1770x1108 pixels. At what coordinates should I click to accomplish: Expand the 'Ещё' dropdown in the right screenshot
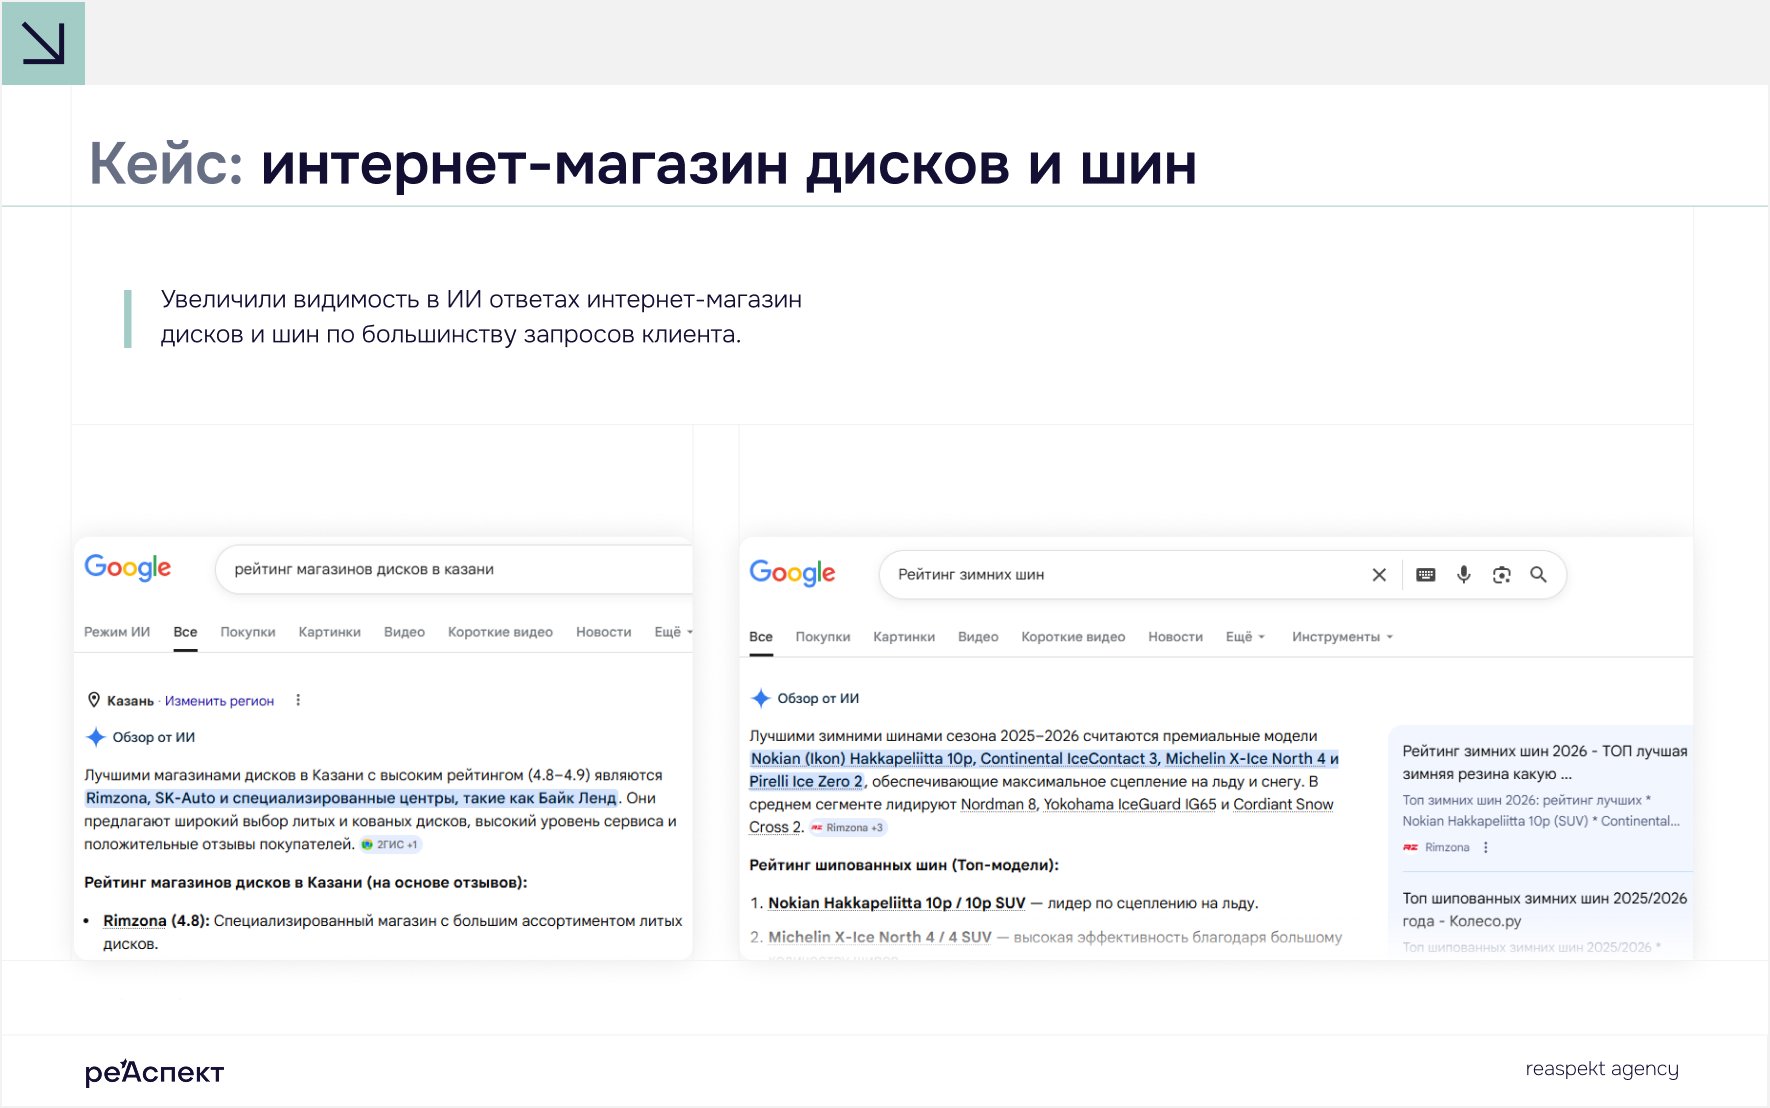[1246, 637]
